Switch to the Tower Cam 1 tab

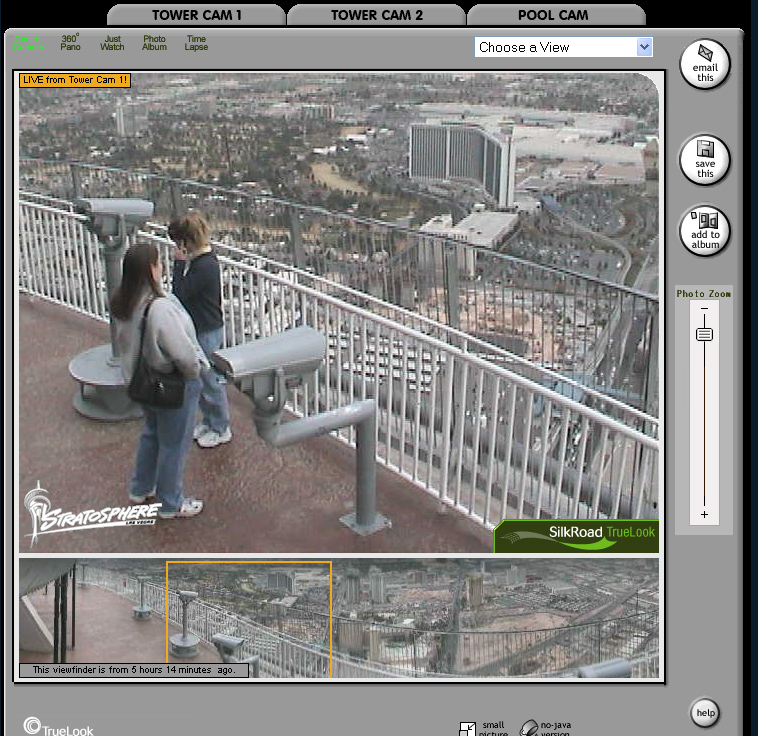coord(196,15)
